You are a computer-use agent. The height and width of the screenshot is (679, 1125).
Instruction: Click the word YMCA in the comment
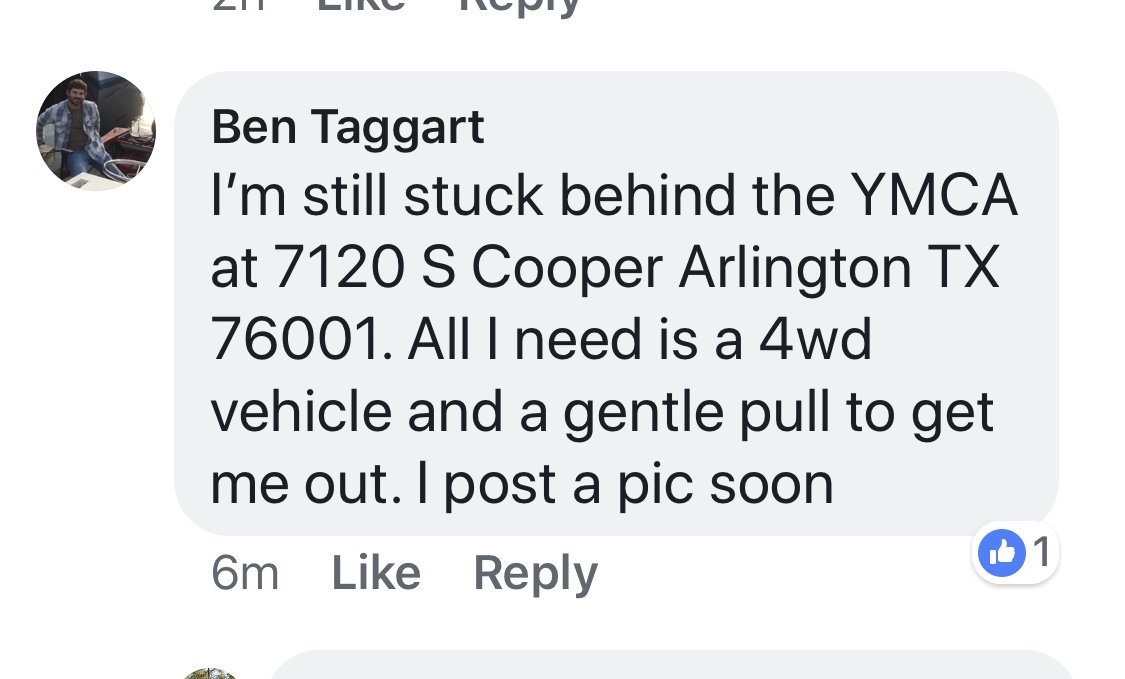coord(933,195)
